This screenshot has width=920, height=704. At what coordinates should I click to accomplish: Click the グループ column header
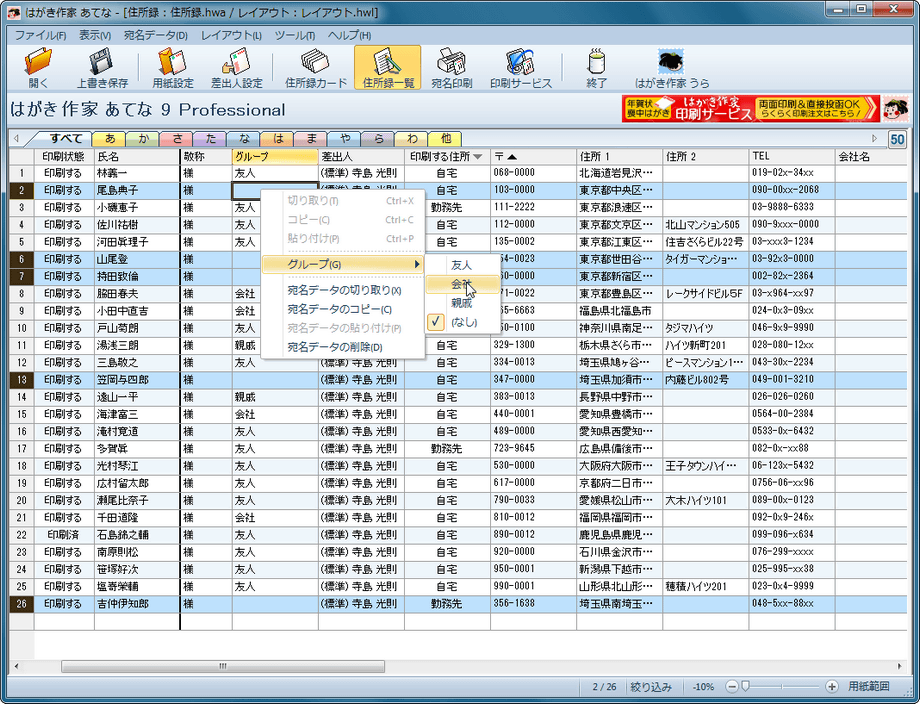pyautogui.click(x=275, y=157)
